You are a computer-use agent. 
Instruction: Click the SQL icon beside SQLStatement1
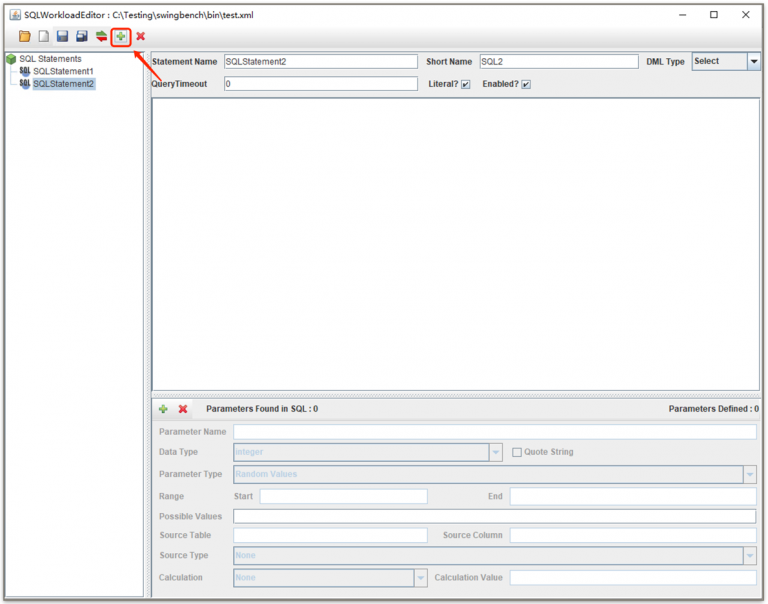pos(25,72)
